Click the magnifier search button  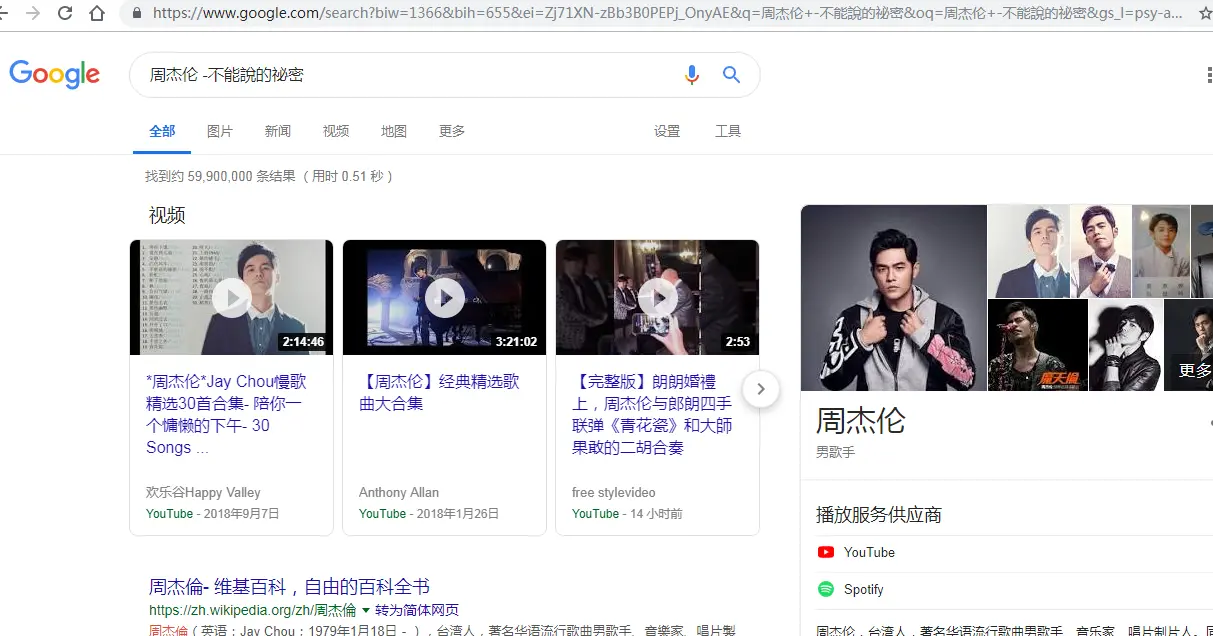click(x=731, y=74)
